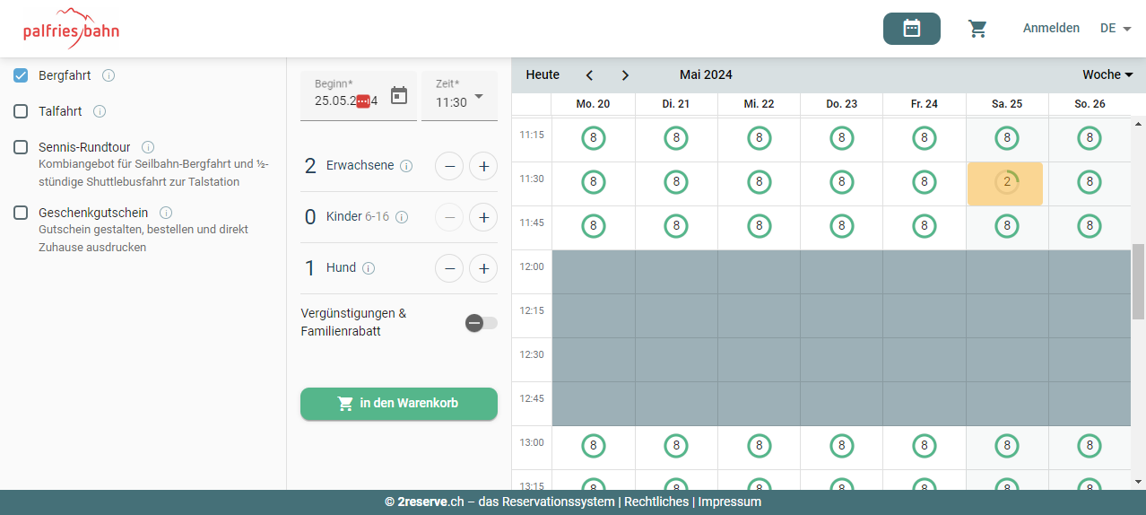The image size is (1146, 515).
Task: Expand the Woche view dropdown
Action: click(x=1107, y=75)
